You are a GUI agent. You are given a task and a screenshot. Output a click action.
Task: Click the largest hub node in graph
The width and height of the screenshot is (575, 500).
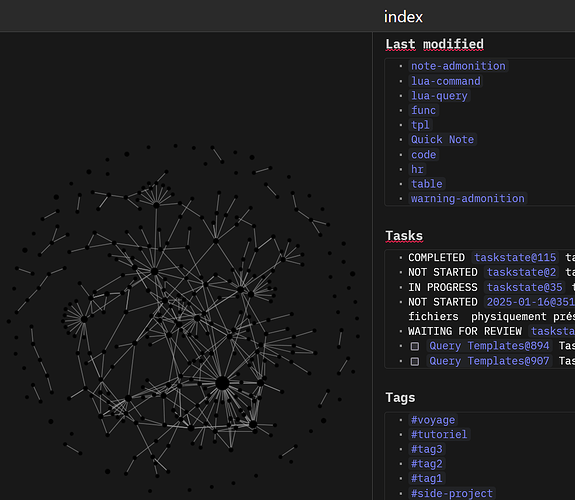(x=222, y=383)
